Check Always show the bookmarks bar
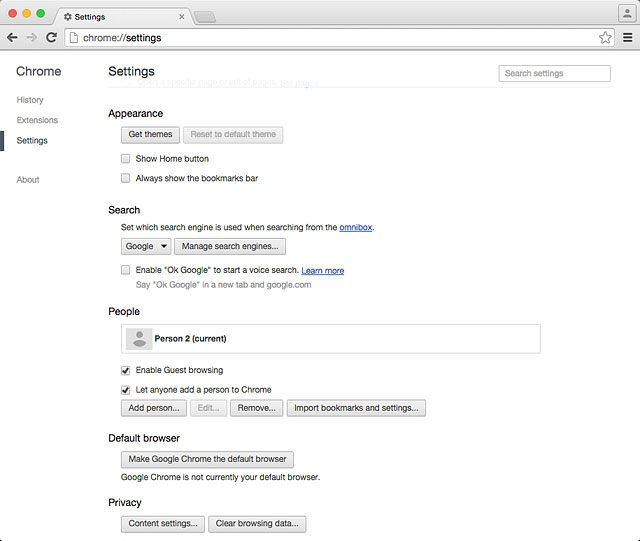 pyautogui.click(x=125, y=178)
